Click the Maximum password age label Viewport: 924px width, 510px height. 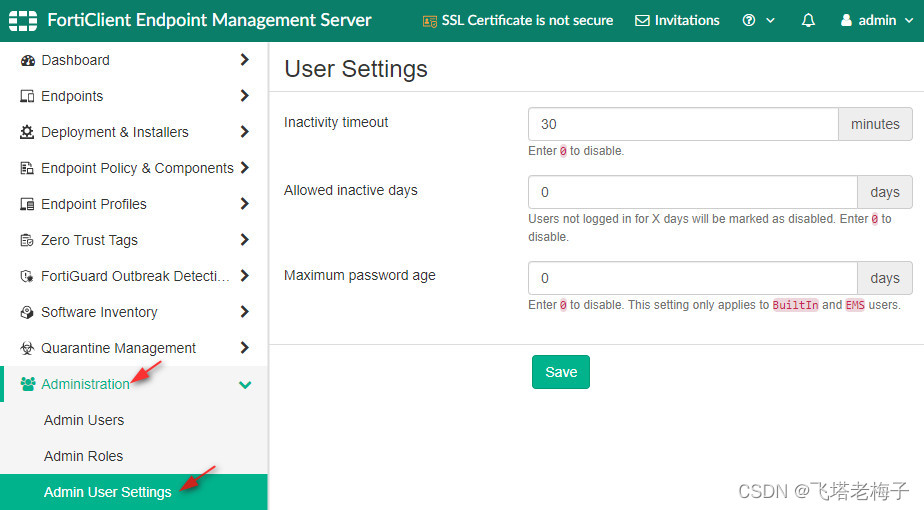click(x=359, y=275)
